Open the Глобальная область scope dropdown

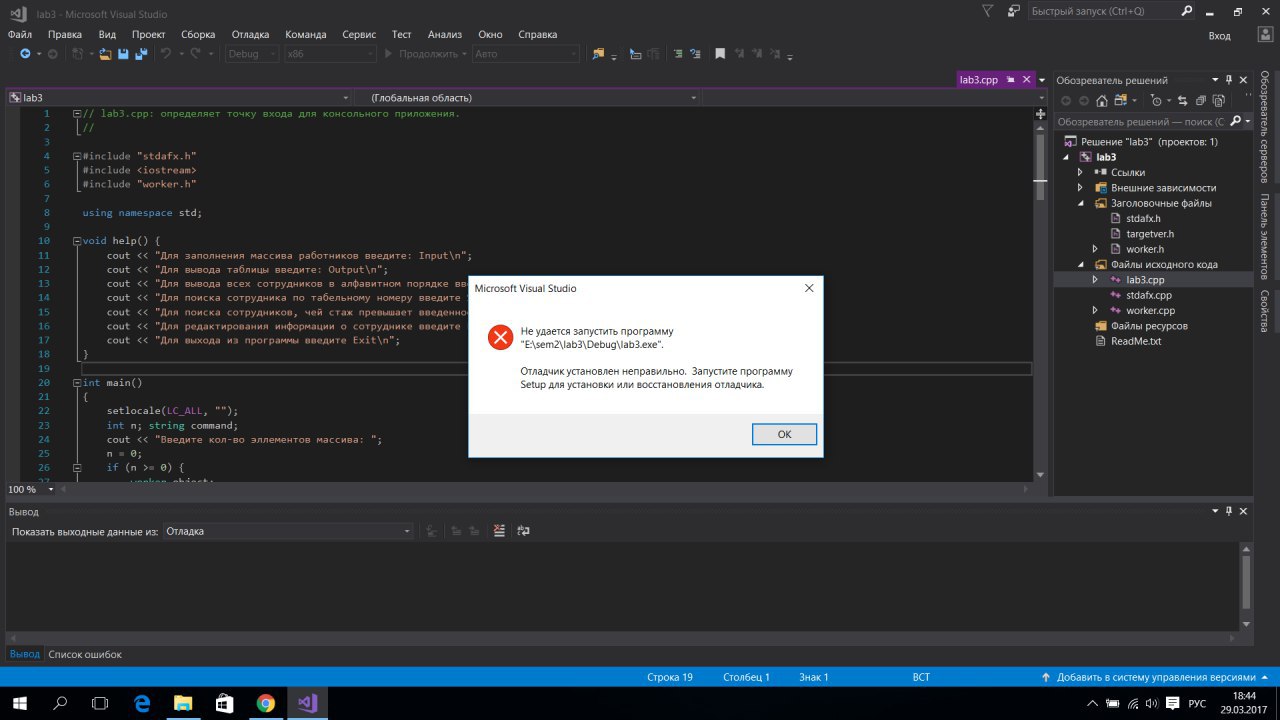(527, 98)
